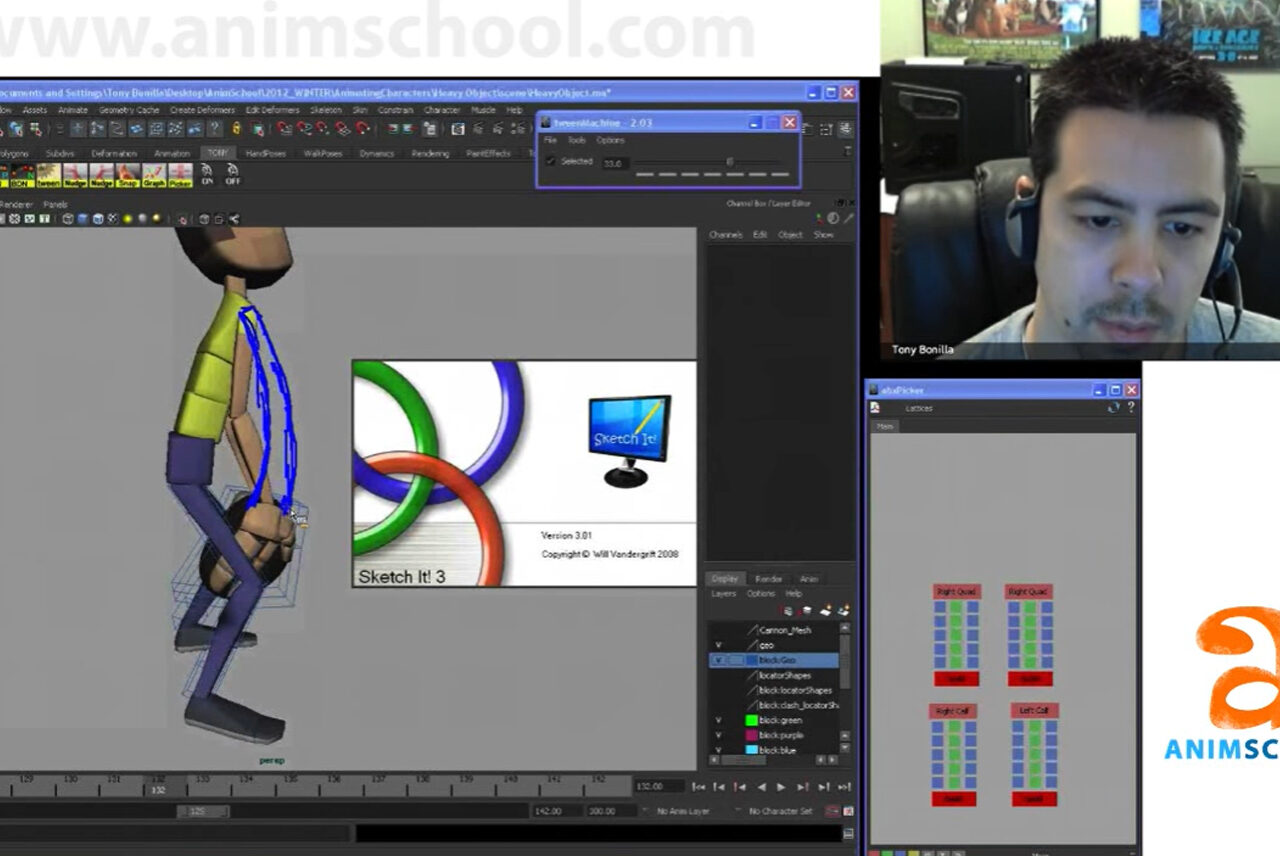
Task: Open the Geometry Cache menu
Action: click(129, 110)
